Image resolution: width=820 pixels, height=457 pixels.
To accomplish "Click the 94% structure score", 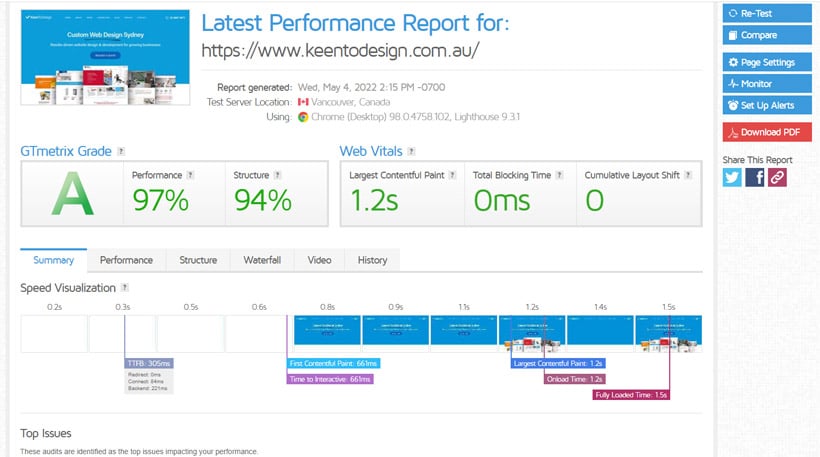I will click(x=263, y=200).
